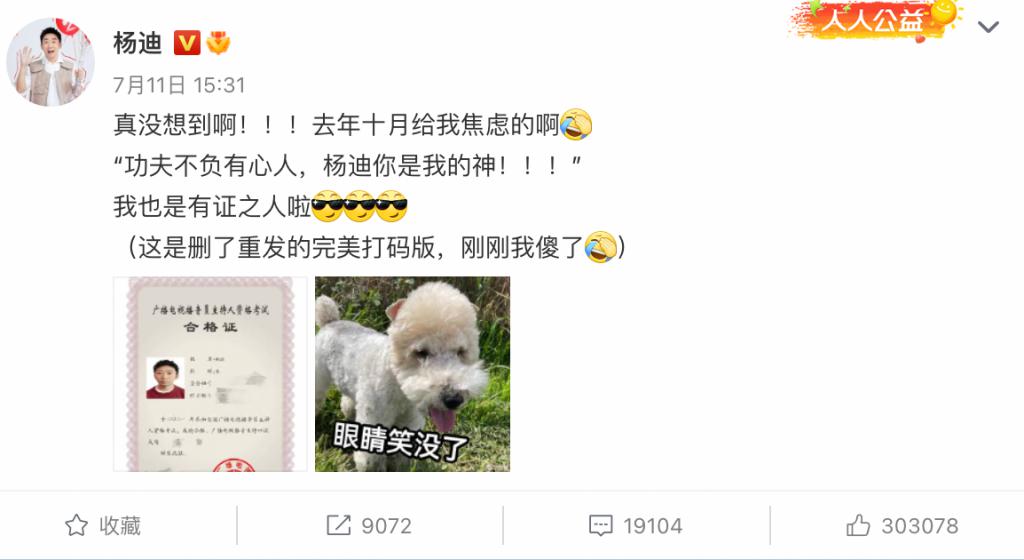1024x560 pixels.
Task: Open the 19104 comments count
Action: point(652,526)
